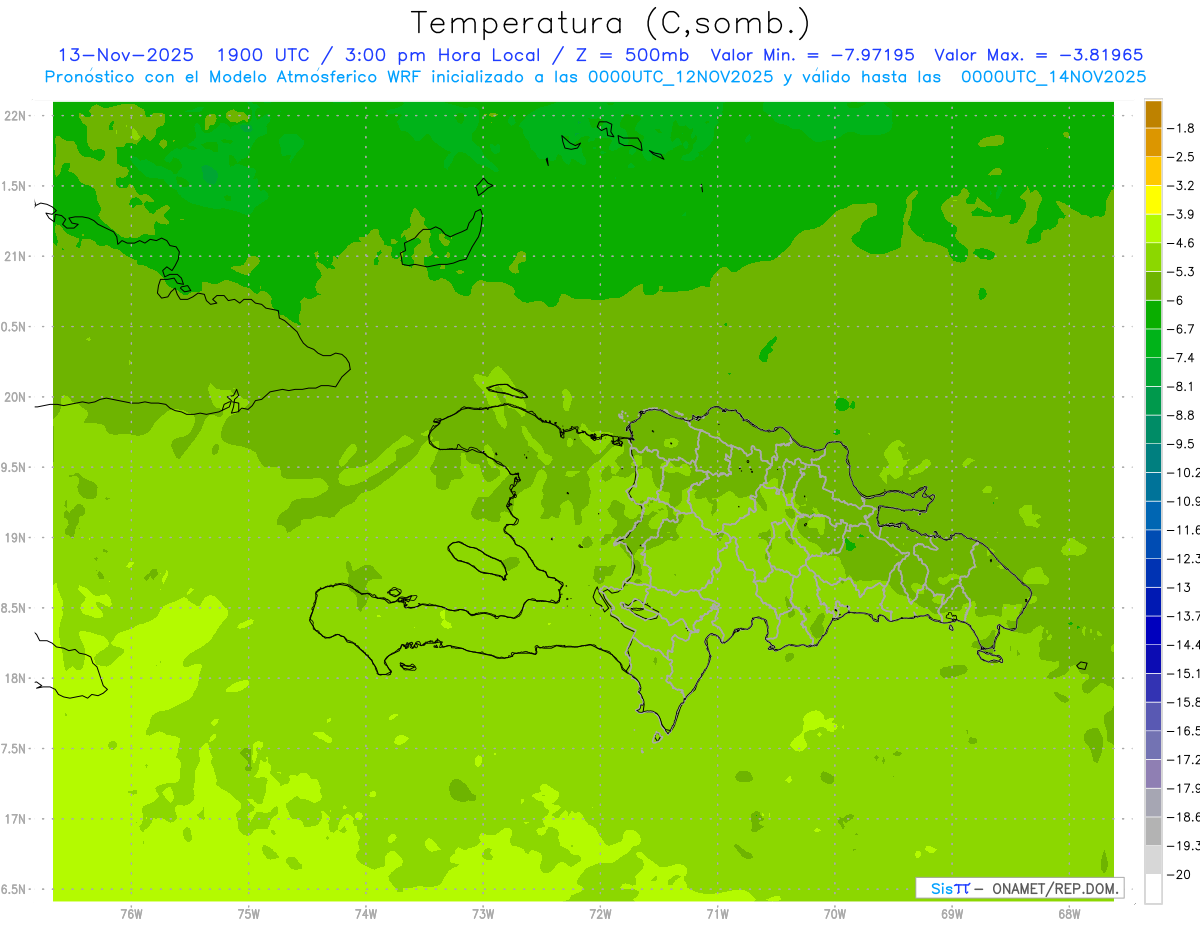Select the white legend swatch below -20
1200x927 pixels.
1153,888
